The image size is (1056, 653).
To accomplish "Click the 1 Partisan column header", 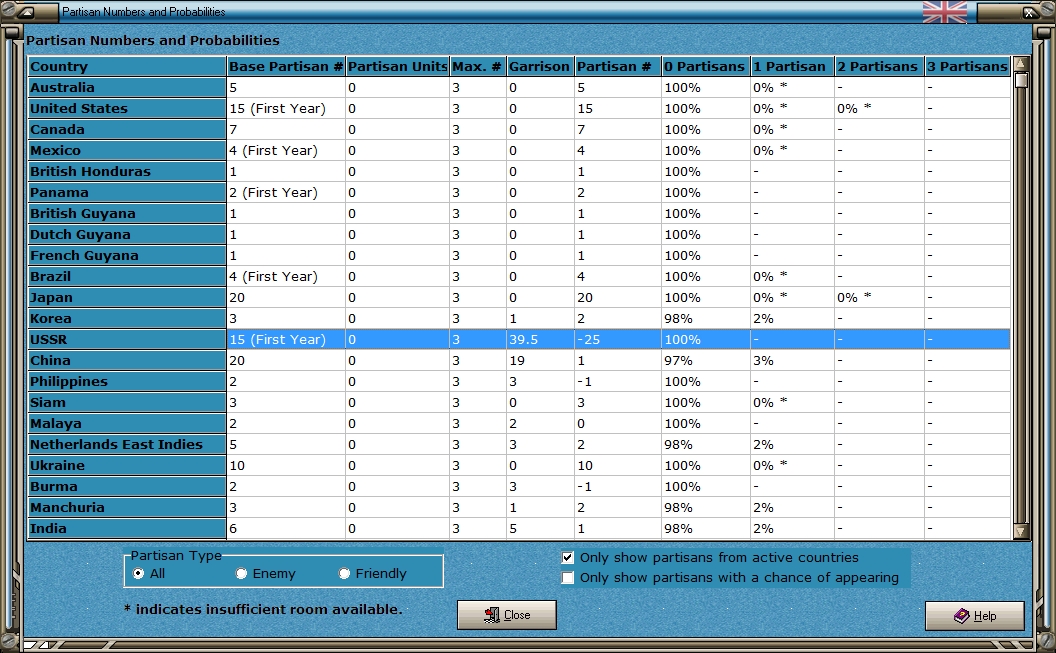I will [x=792, y=66].
